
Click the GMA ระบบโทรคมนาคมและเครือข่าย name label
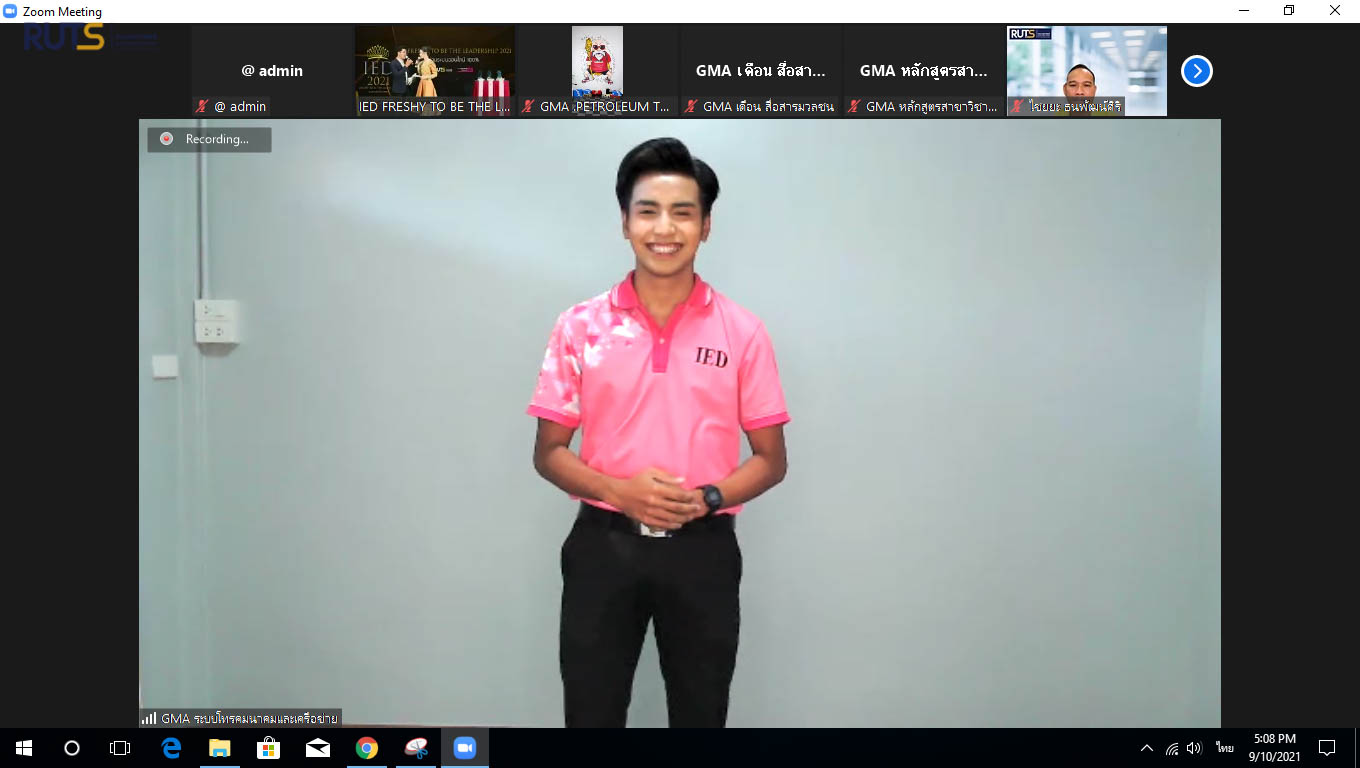point(249,718)
